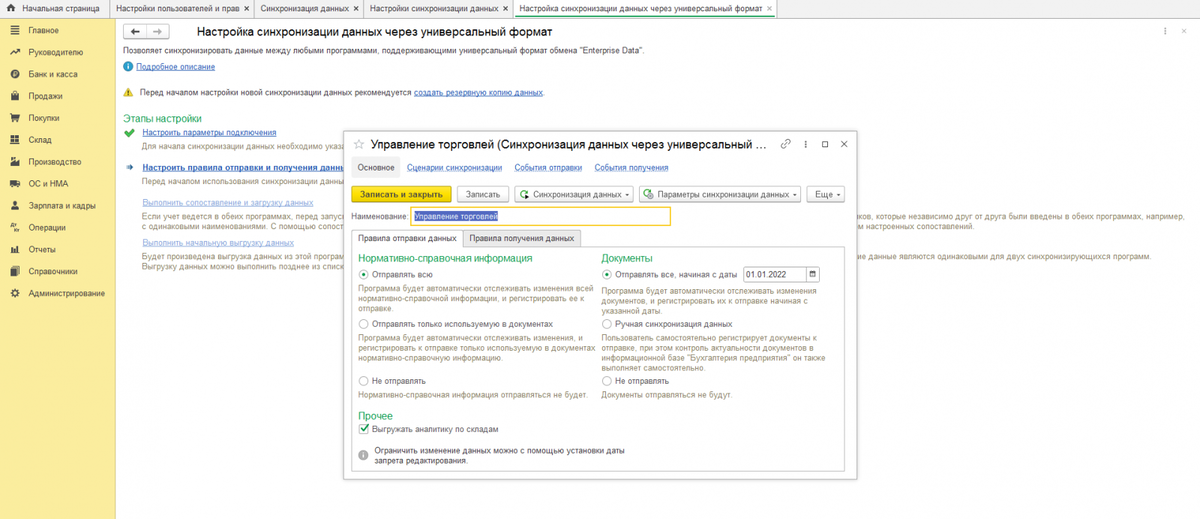Select Ручная синхронизация данных option
This screenshot has width=1200, height=519.
[x=608, y=324]
